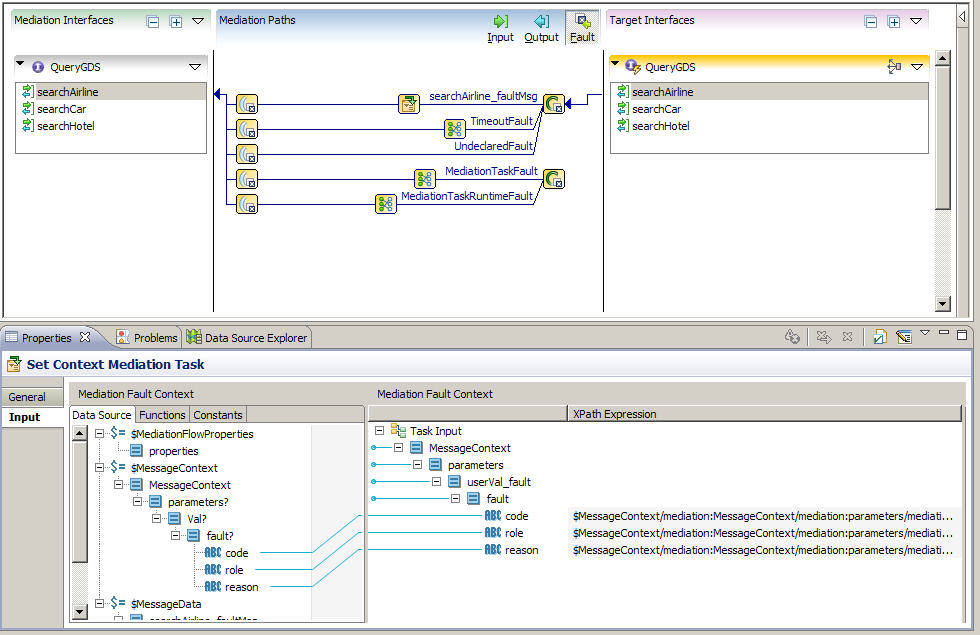Open Mediation Interfaces panel dropdown menu
Viewport: 980px width, 635px height.
coord(197,21)
